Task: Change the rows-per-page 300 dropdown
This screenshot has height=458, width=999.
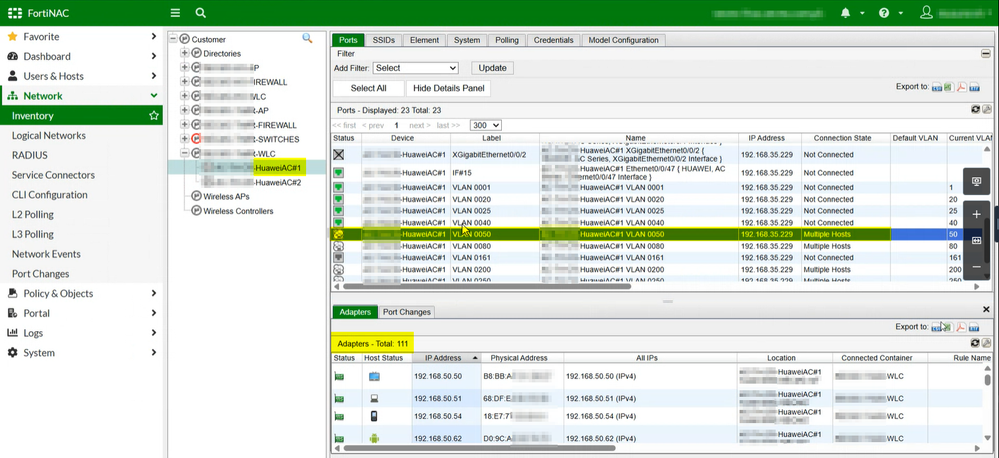Action: pyautogui.click(x=485, y=126)
